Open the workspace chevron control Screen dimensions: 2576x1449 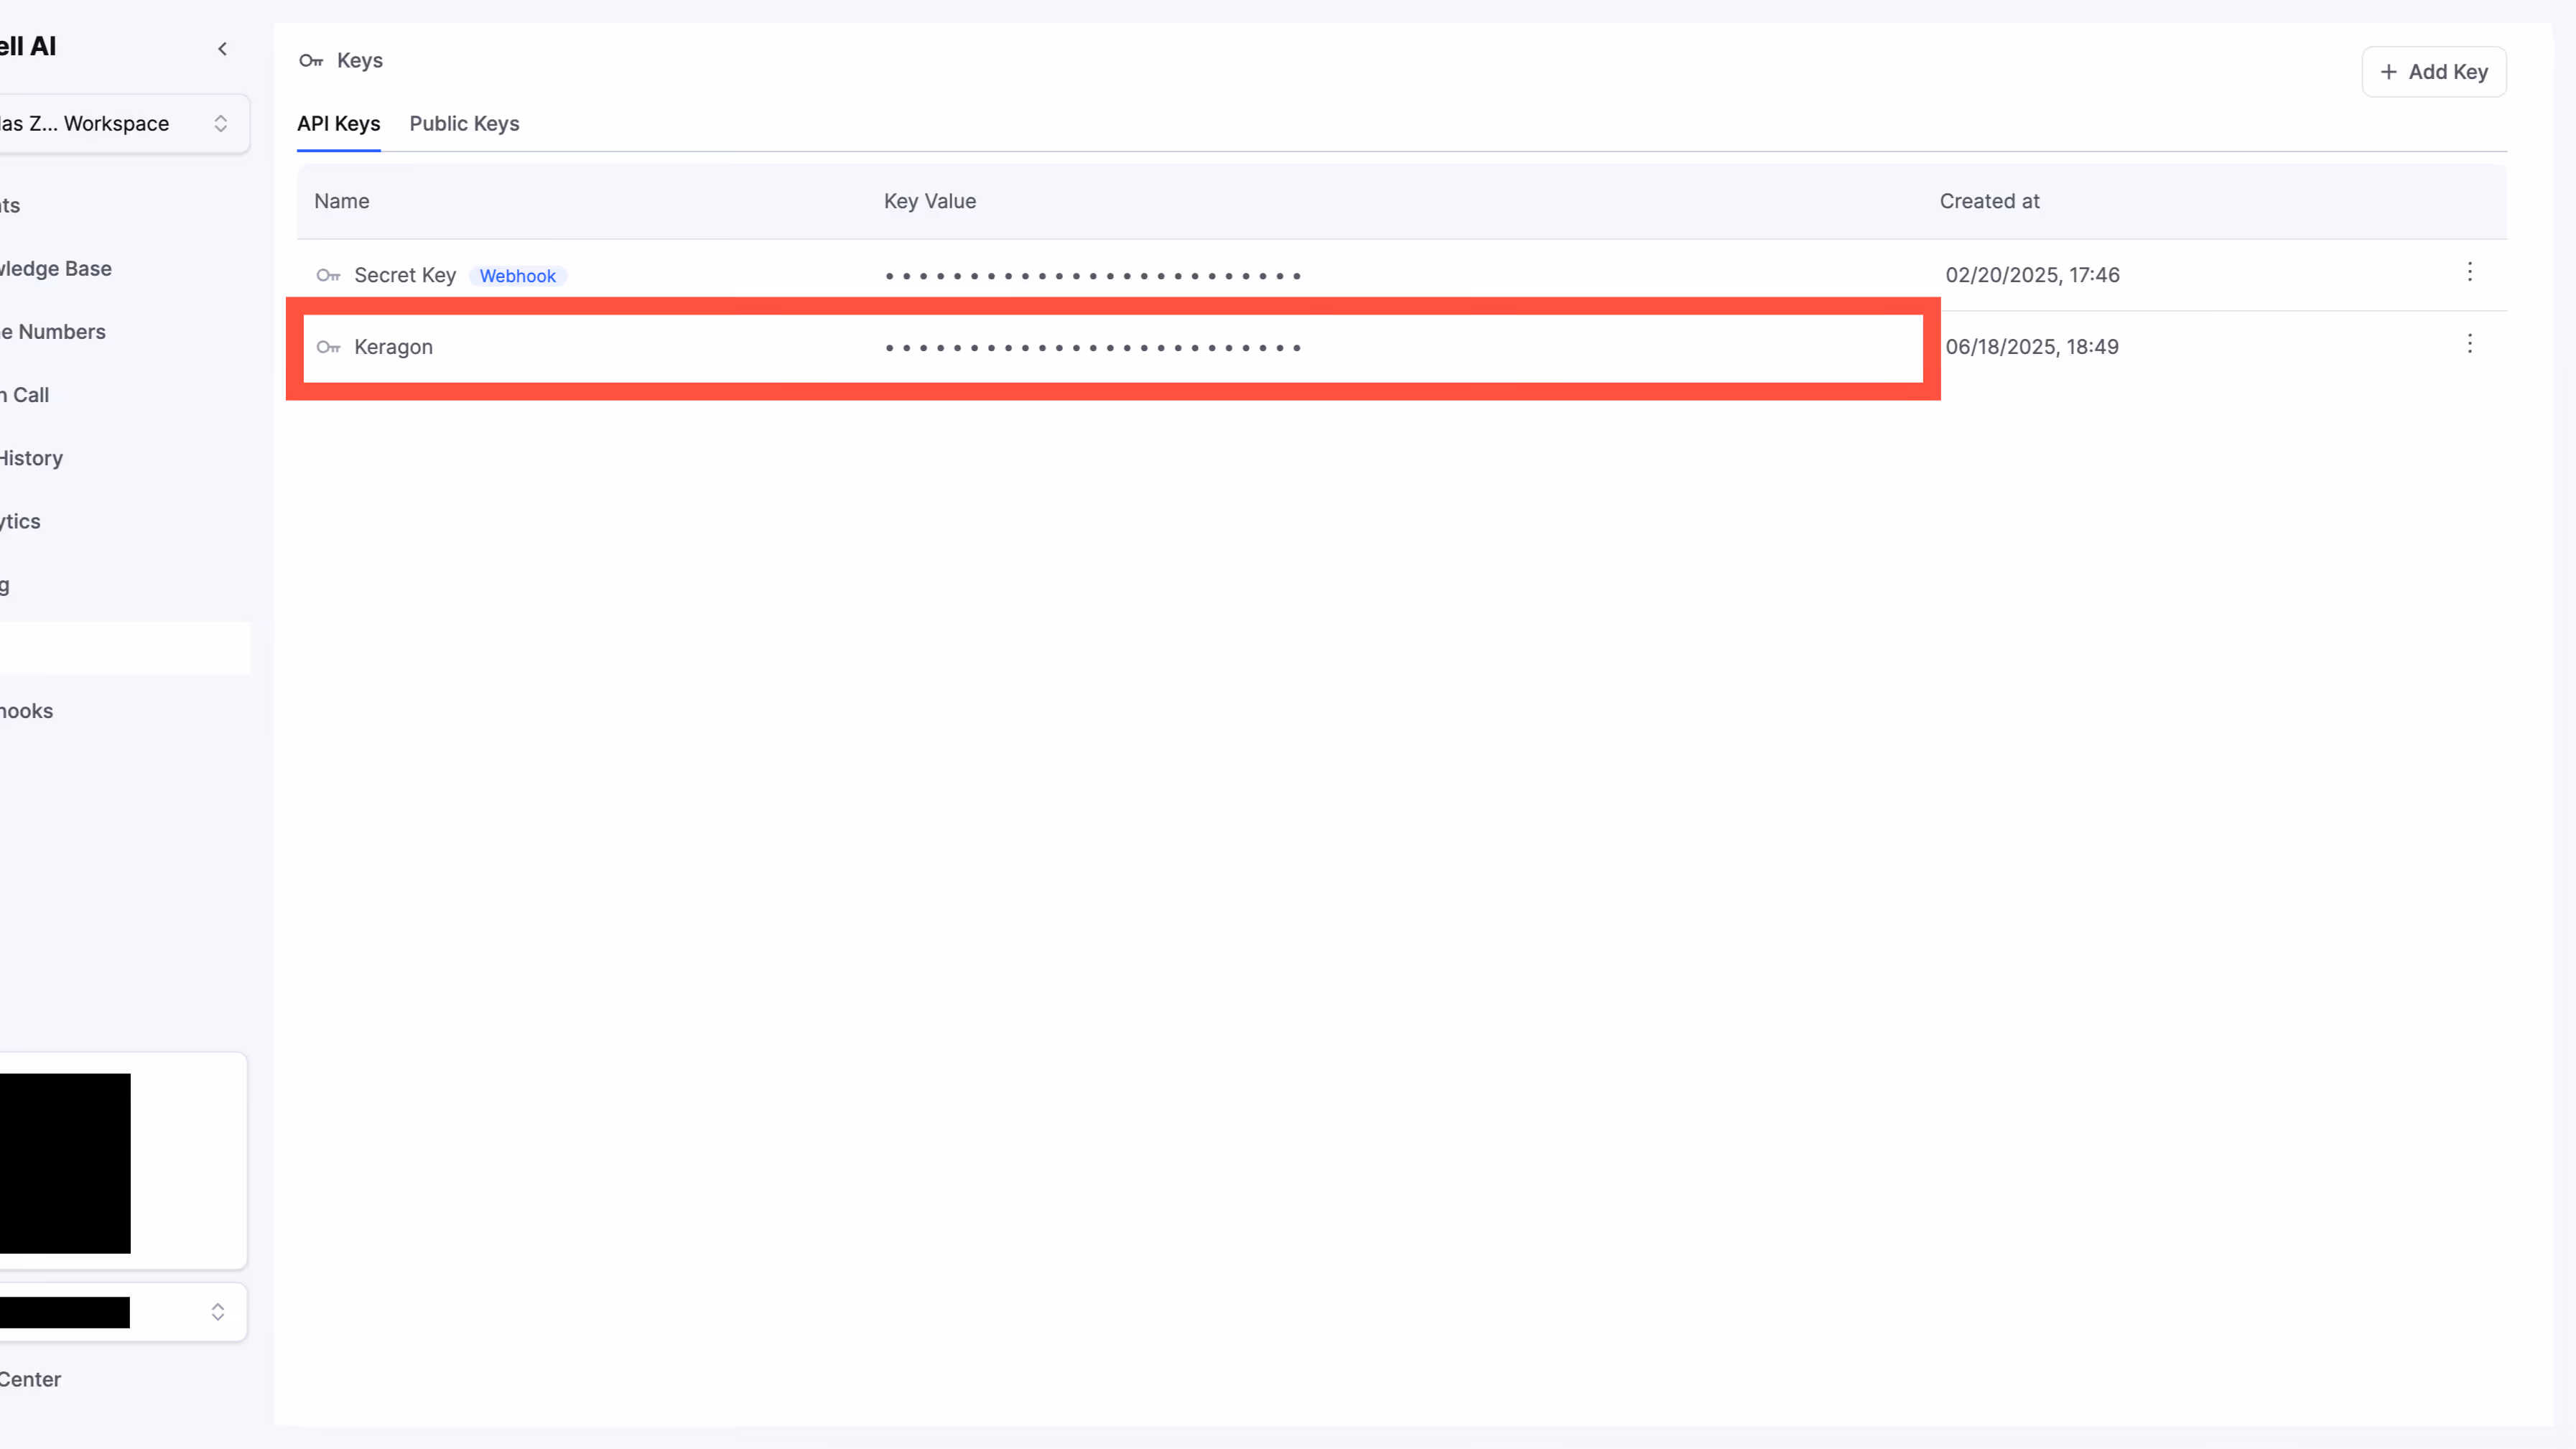coord(221,123)
